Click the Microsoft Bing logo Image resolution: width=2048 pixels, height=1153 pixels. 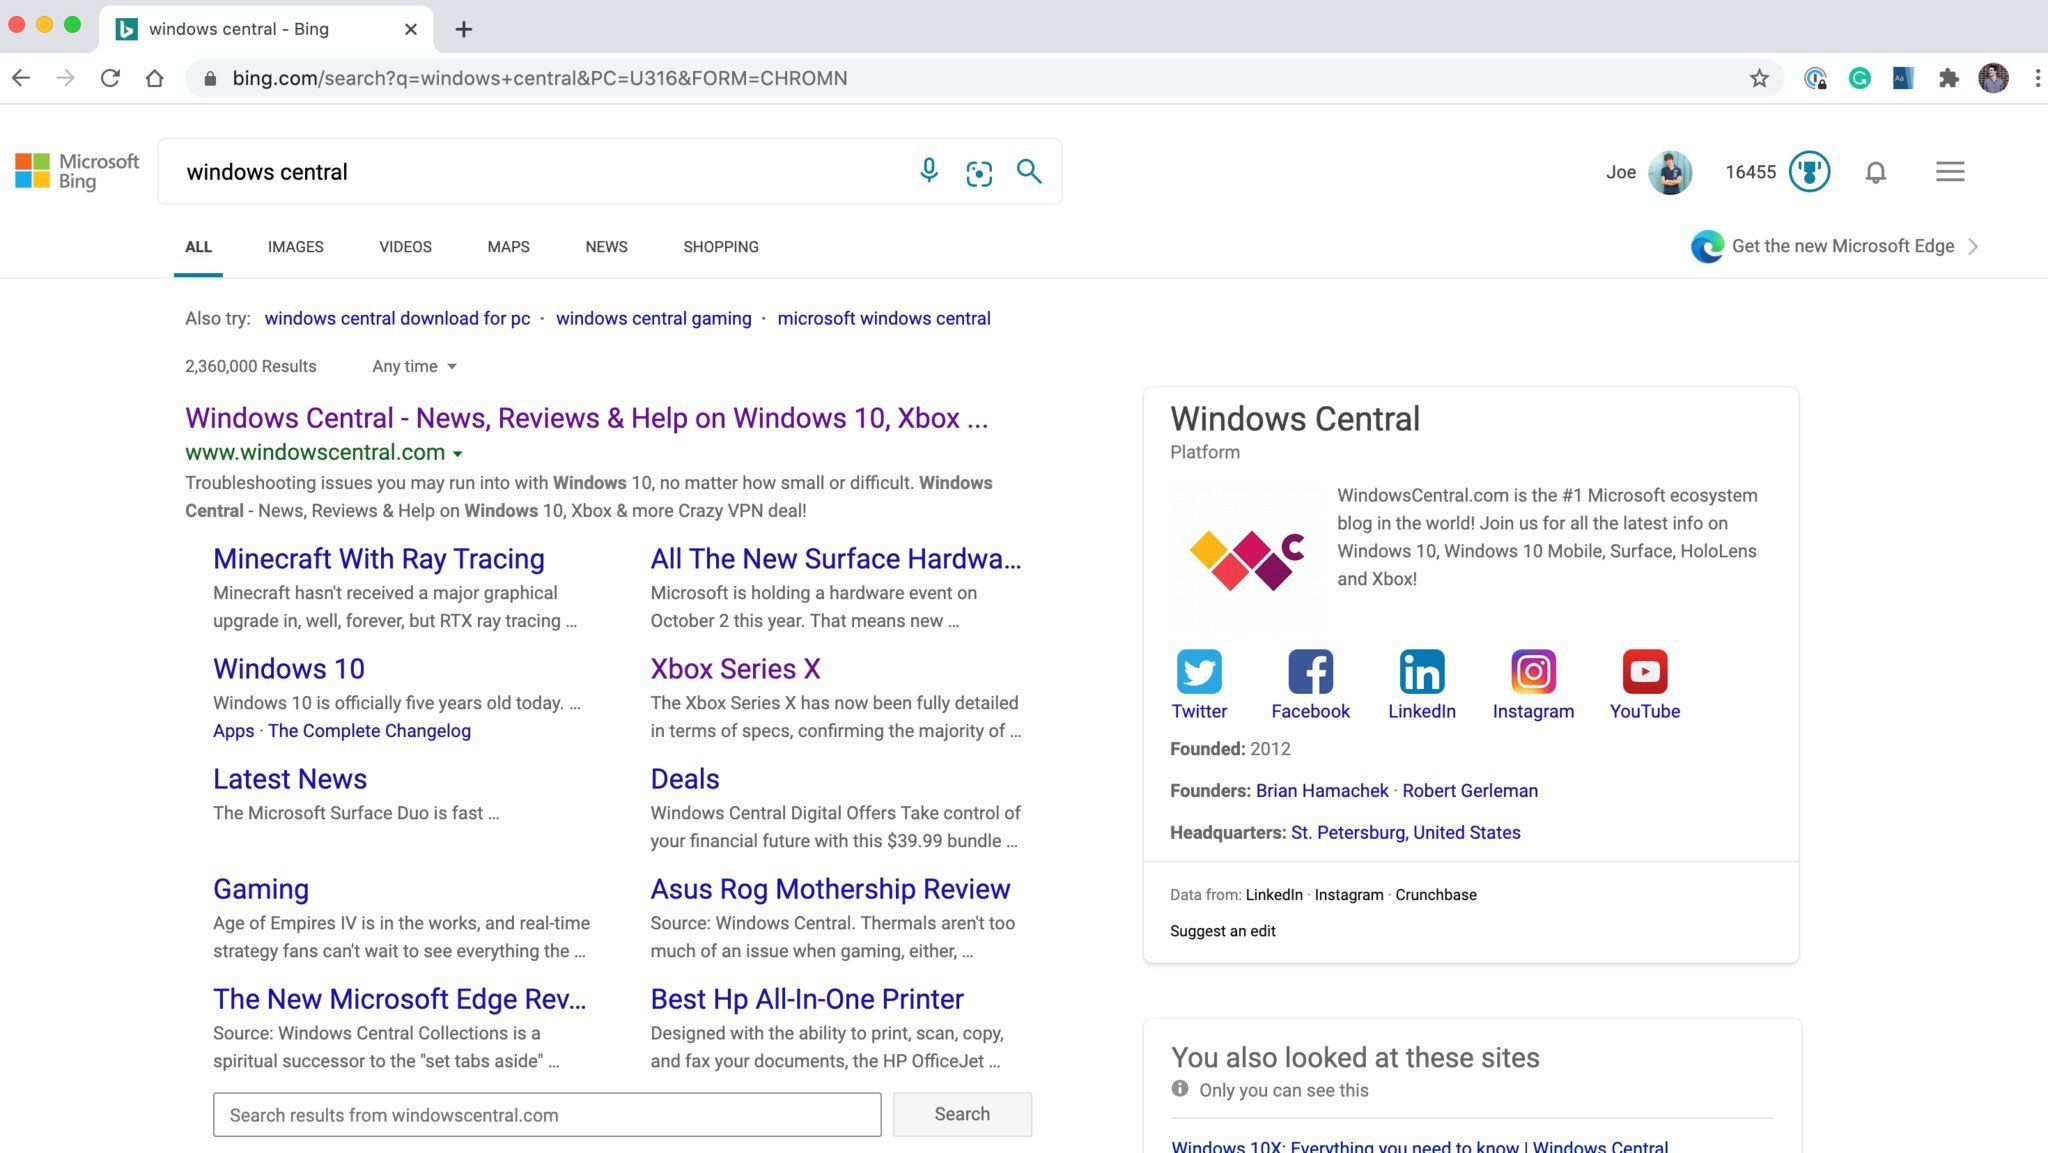[76, 171]
